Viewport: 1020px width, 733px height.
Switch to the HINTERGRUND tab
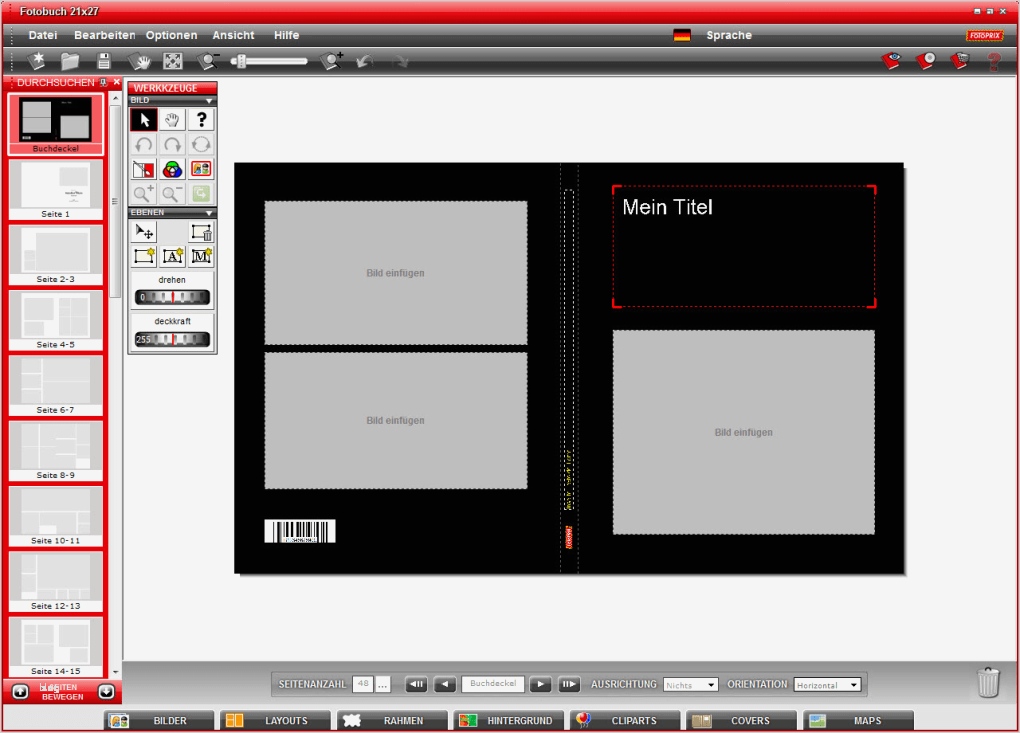509,721
